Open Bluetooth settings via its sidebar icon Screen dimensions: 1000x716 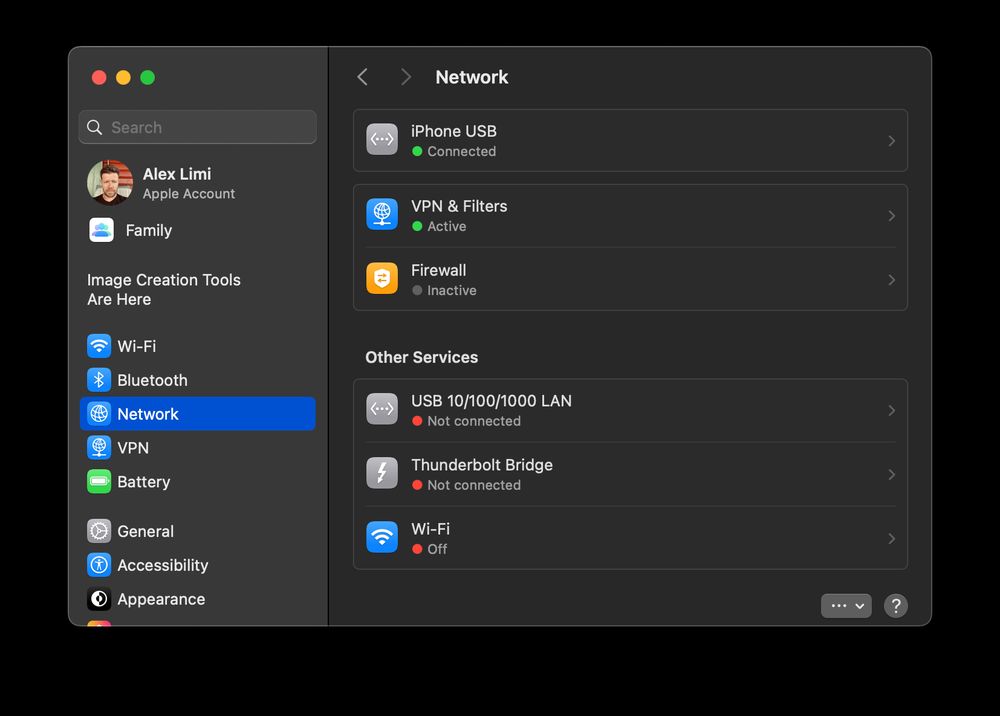(99, 380)
